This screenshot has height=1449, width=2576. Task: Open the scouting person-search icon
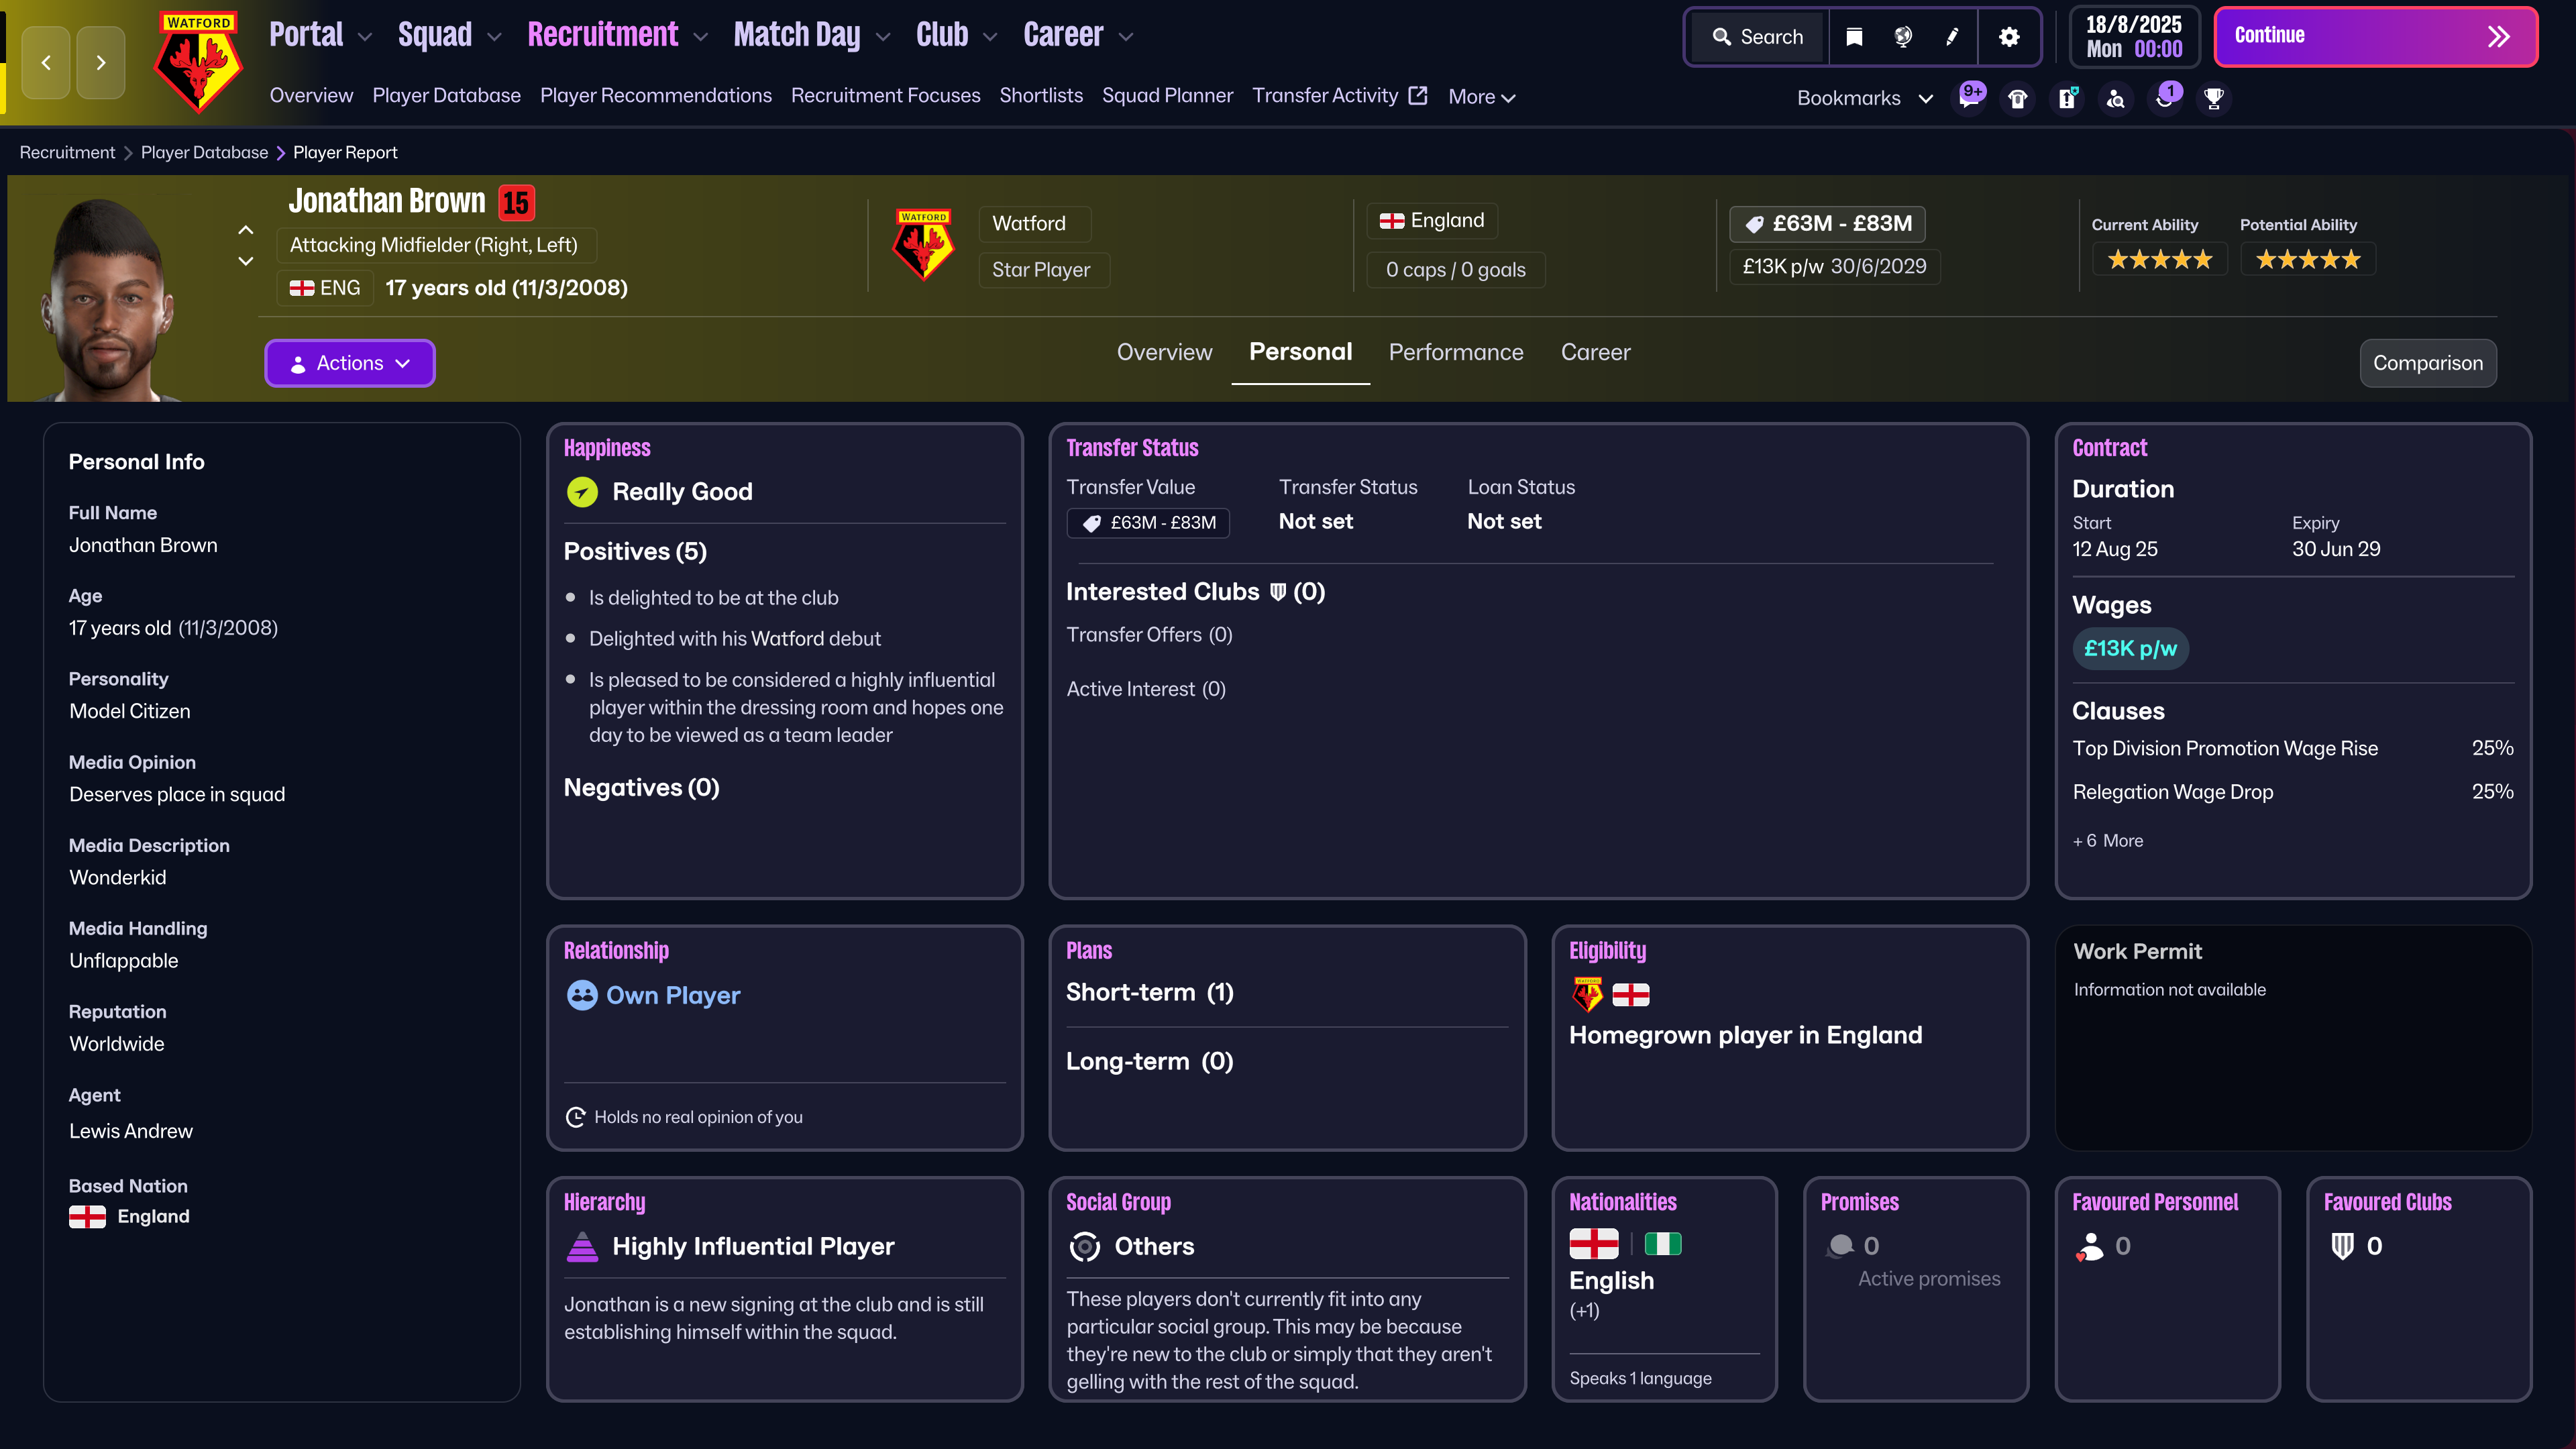point(2116,98)
